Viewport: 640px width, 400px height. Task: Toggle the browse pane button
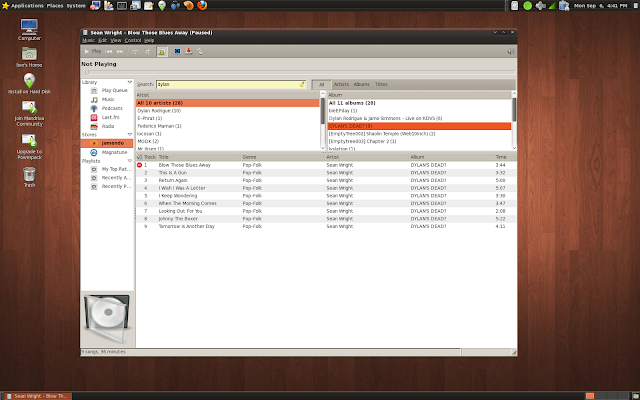(162, 51)
